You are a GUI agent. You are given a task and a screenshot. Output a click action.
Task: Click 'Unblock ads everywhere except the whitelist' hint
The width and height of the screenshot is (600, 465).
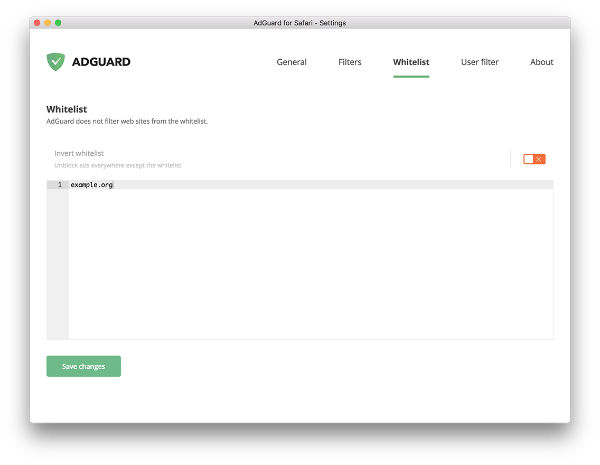[117, 165]
